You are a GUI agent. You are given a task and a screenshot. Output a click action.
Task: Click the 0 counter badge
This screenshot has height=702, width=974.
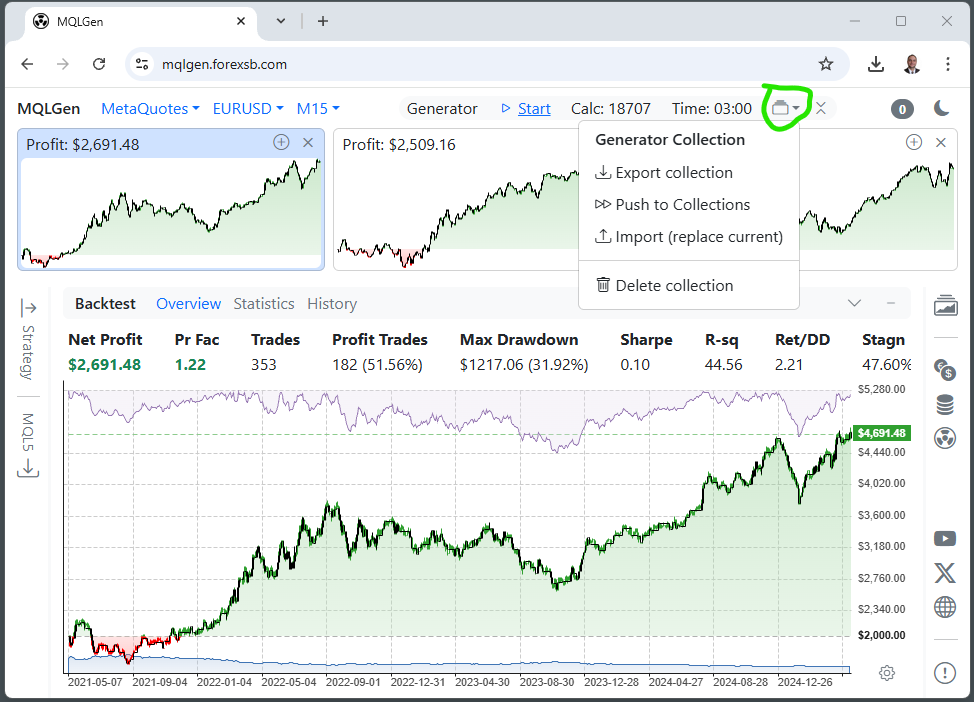coord(902,109)
